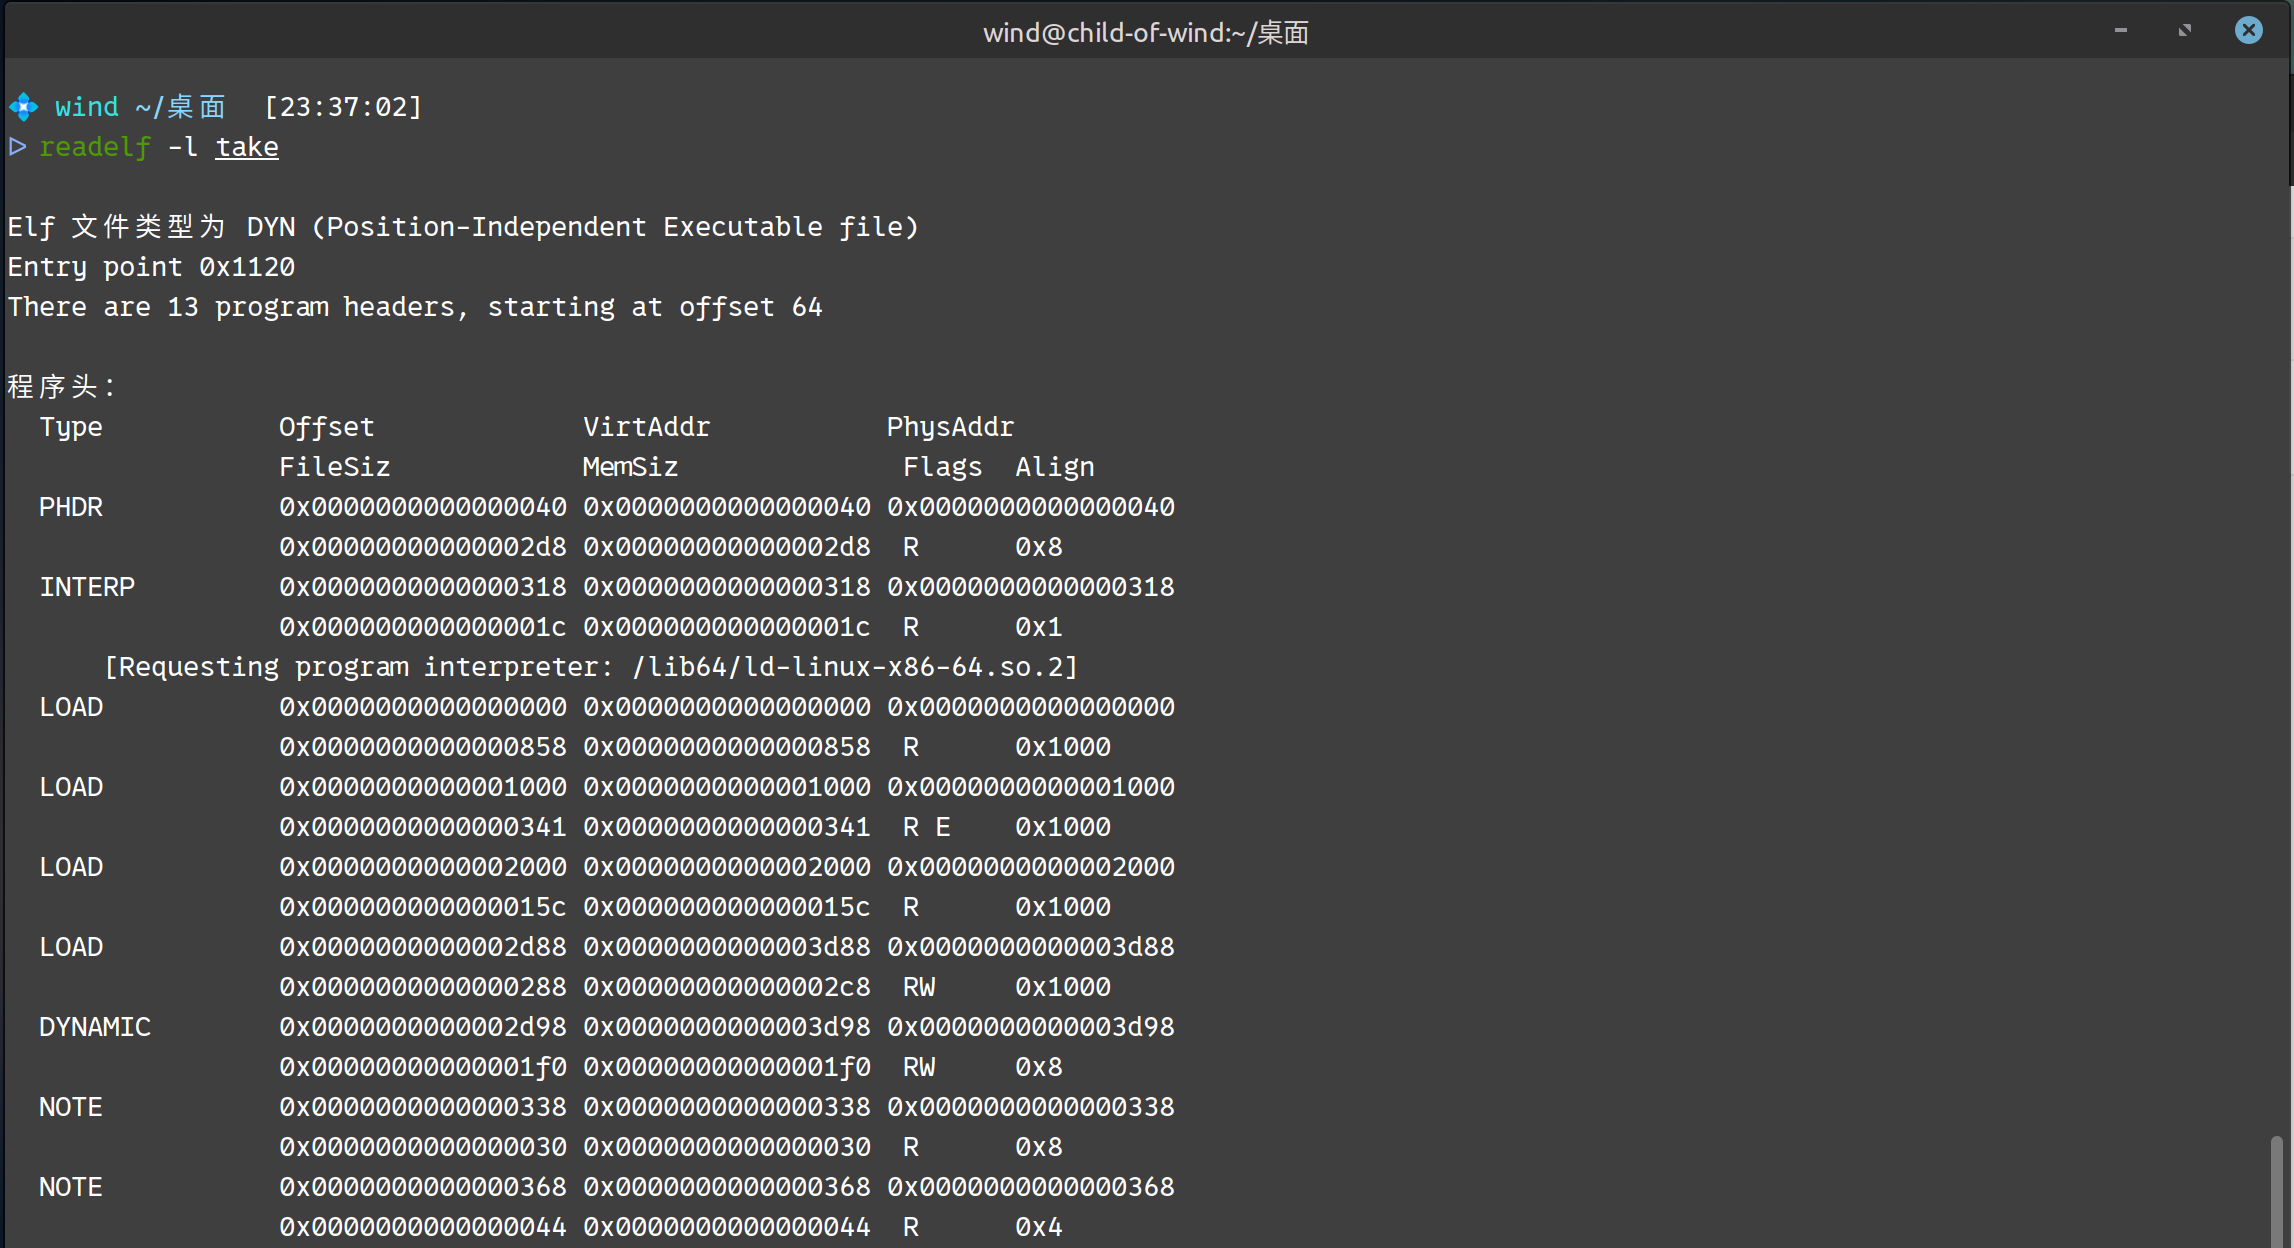The image size is (2294, 1248).
Task: Click the blue prompt diamond icon
Action: [24, 107]
